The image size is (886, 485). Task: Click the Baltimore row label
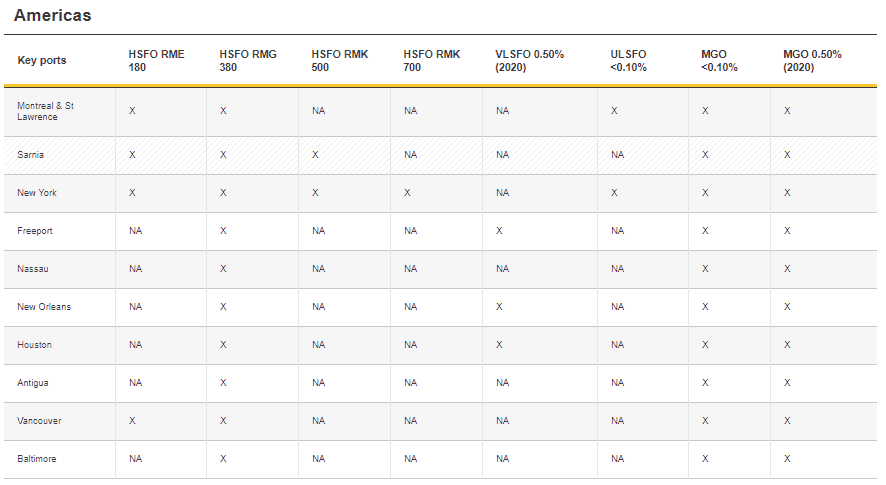(36, 458)
